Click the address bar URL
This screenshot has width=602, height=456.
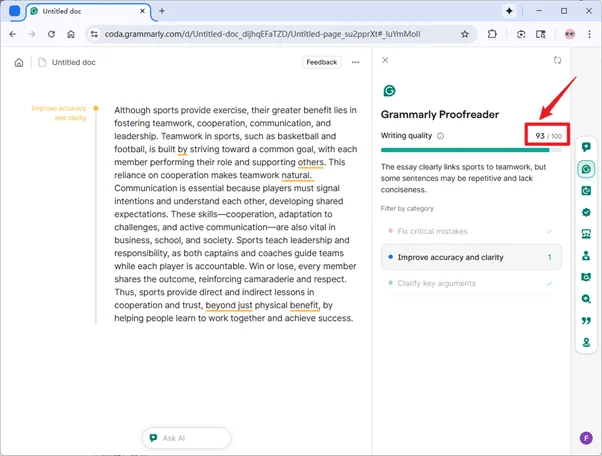262,34
